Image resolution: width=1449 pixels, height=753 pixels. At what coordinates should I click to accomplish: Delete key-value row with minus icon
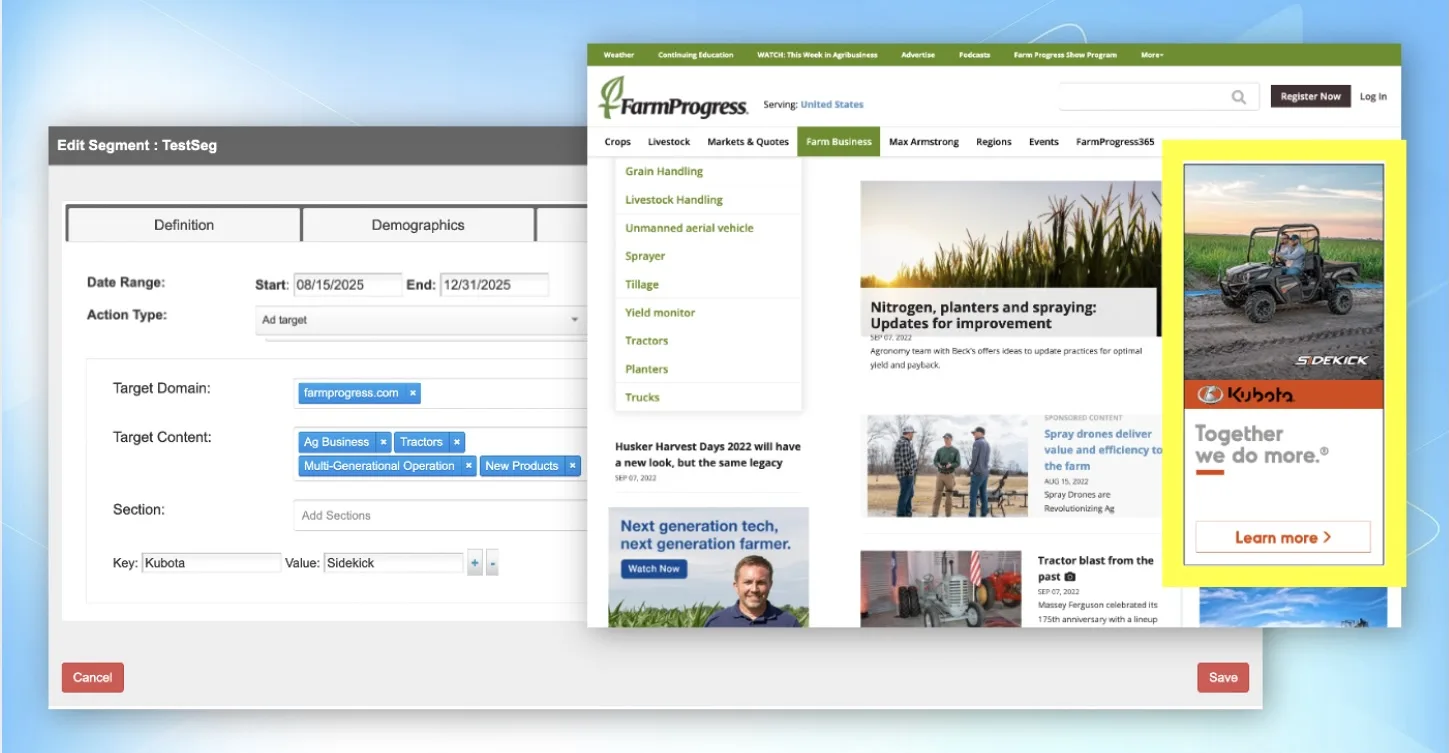(492, 563)
